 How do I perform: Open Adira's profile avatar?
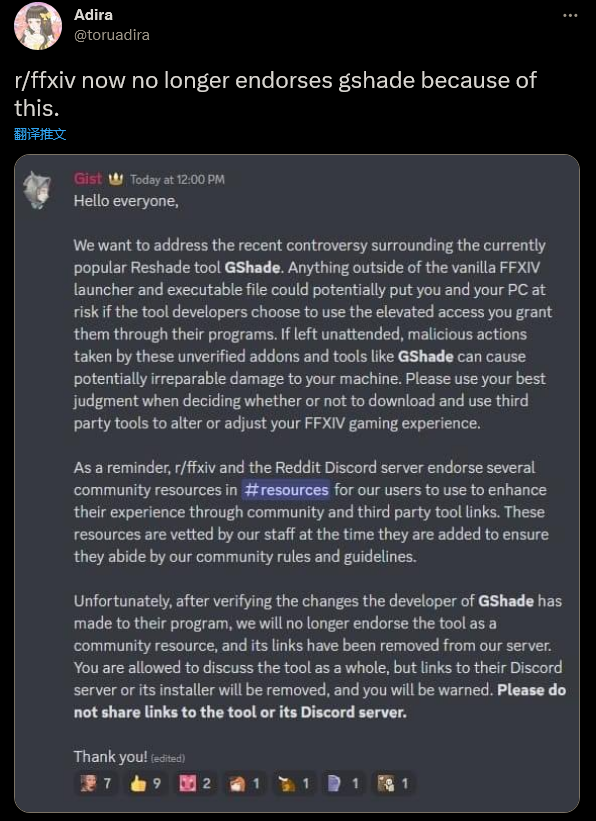click(x=38, y=26)
